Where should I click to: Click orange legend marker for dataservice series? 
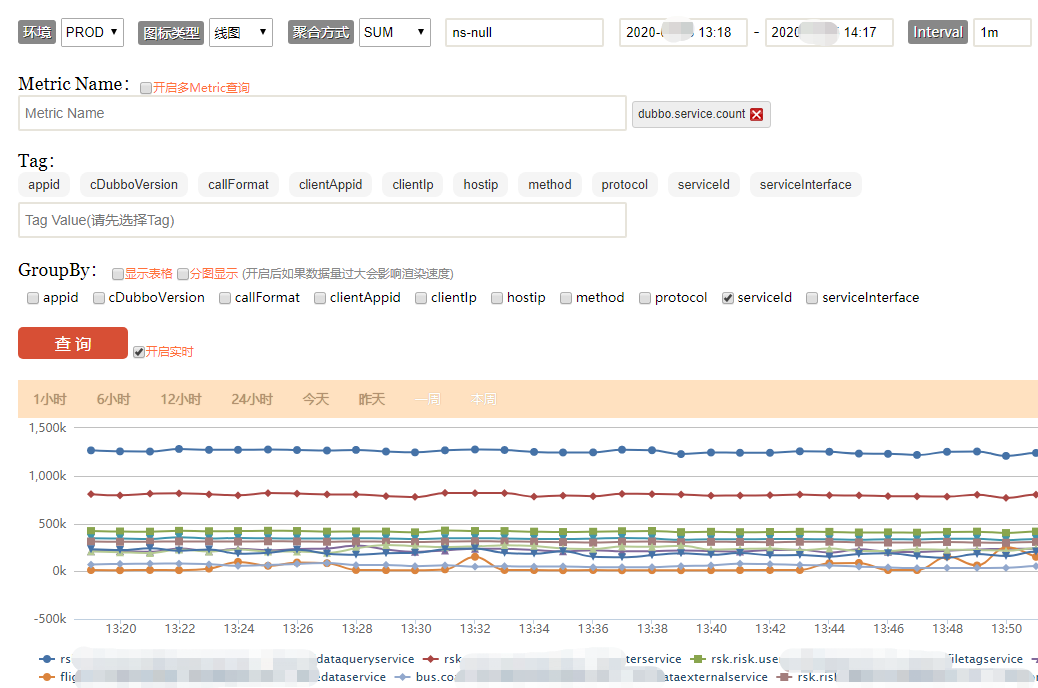(46, 677)
